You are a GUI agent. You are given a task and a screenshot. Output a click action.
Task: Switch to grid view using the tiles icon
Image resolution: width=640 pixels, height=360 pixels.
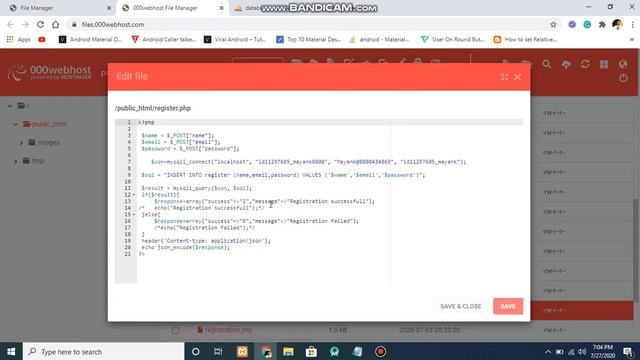(x=604, y=64)
